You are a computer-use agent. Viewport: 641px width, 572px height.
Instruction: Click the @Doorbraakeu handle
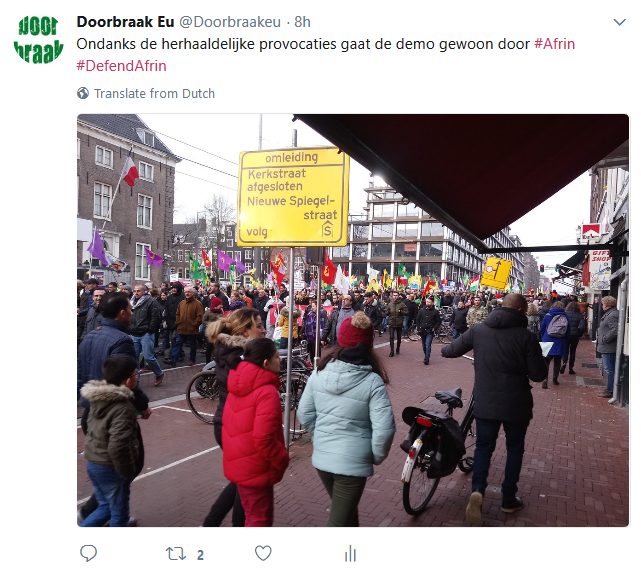[x=230, y=22]
